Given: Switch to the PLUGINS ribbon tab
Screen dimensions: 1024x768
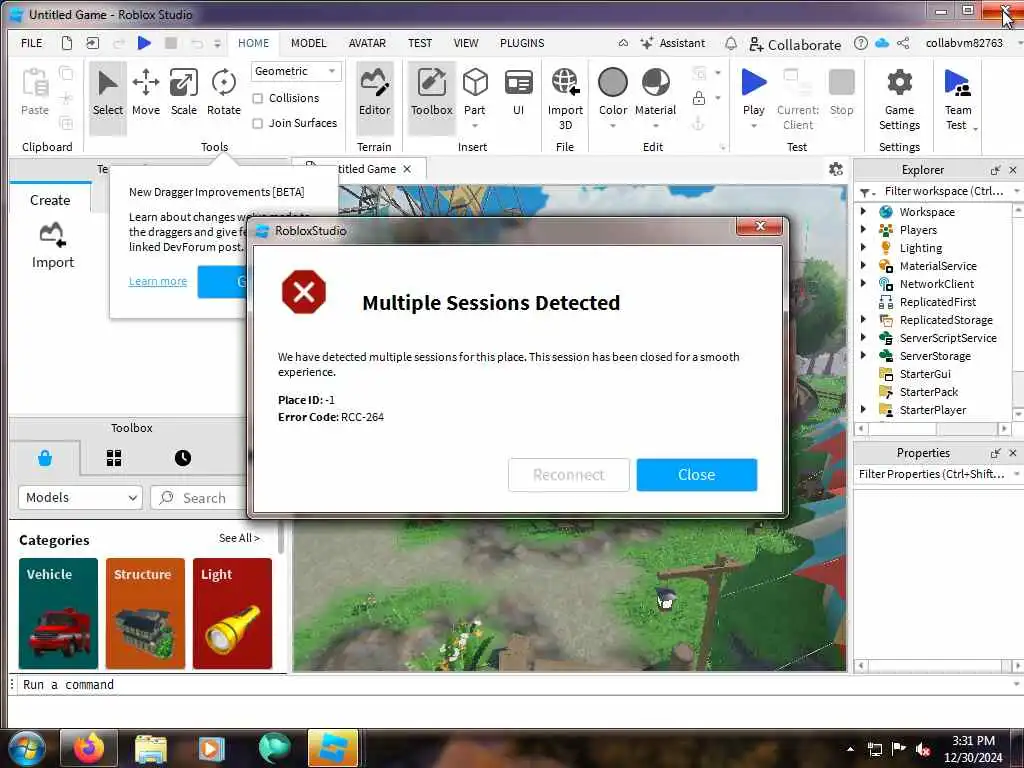Looking at the screenshot, I should pos(522,43).
